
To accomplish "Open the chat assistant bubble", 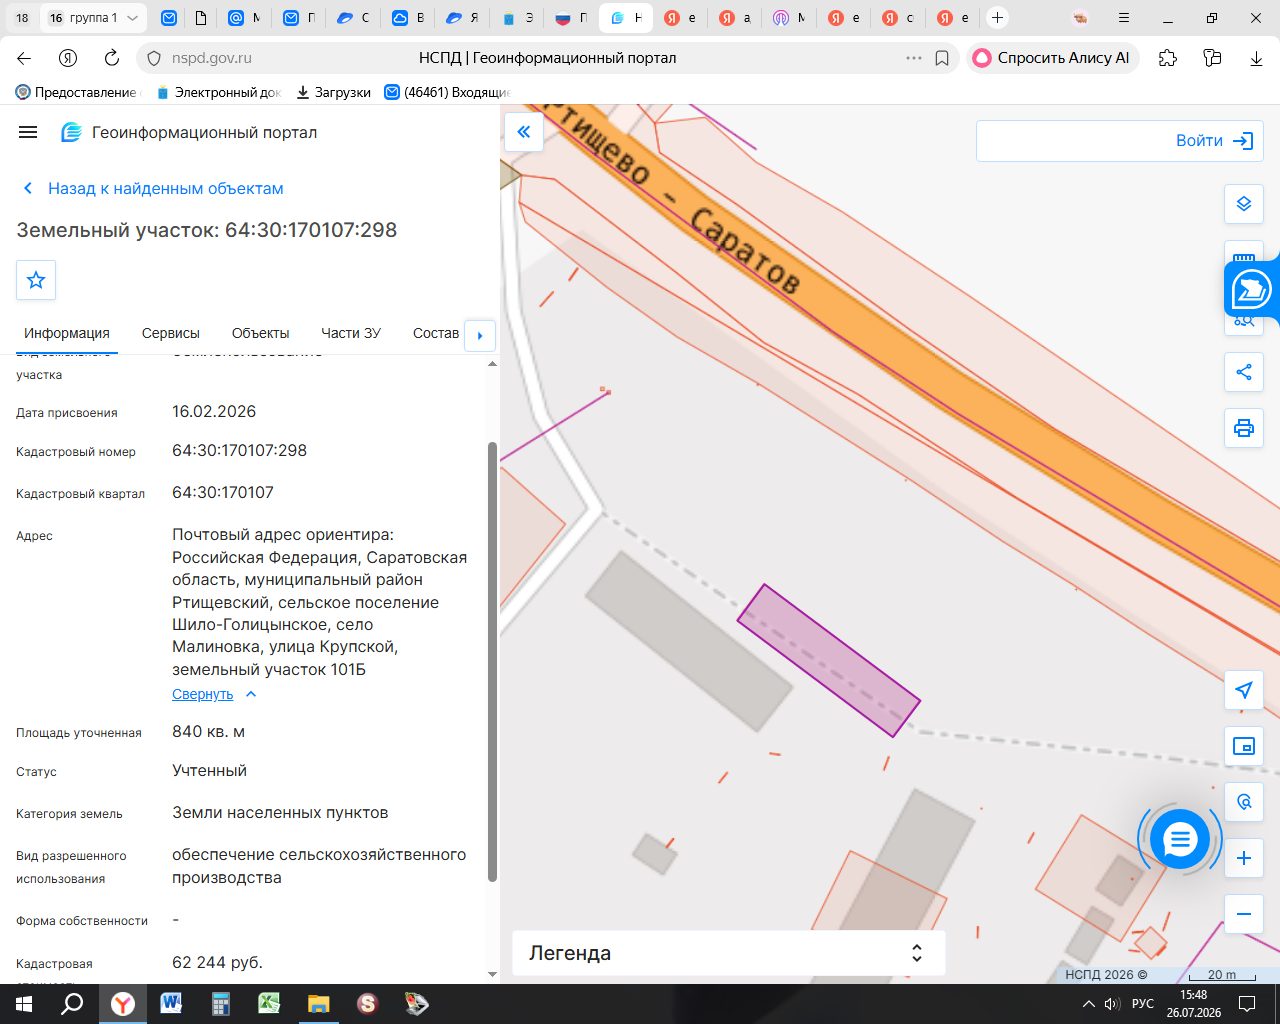I will pyautogui.click(x=1180, y=840).
